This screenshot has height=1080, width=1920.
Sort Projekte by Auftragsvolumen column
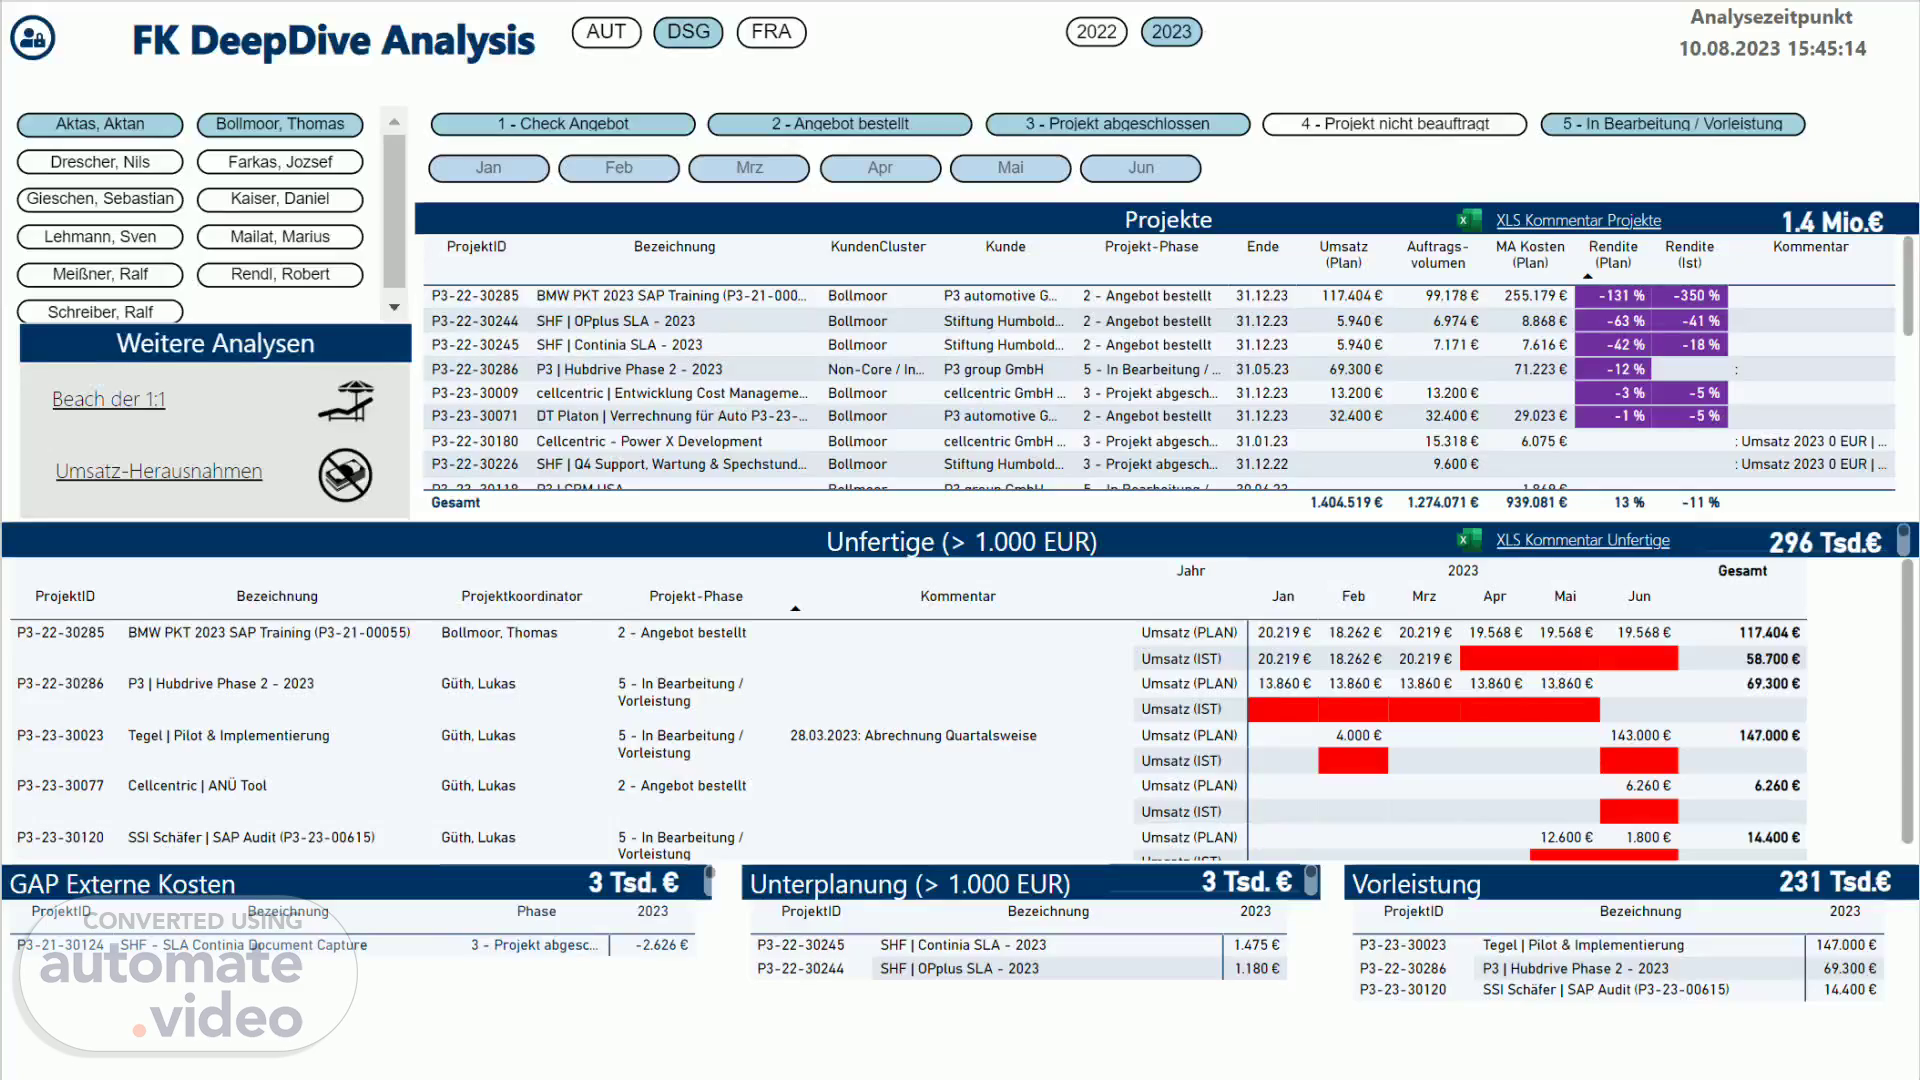pos(1437,254)
